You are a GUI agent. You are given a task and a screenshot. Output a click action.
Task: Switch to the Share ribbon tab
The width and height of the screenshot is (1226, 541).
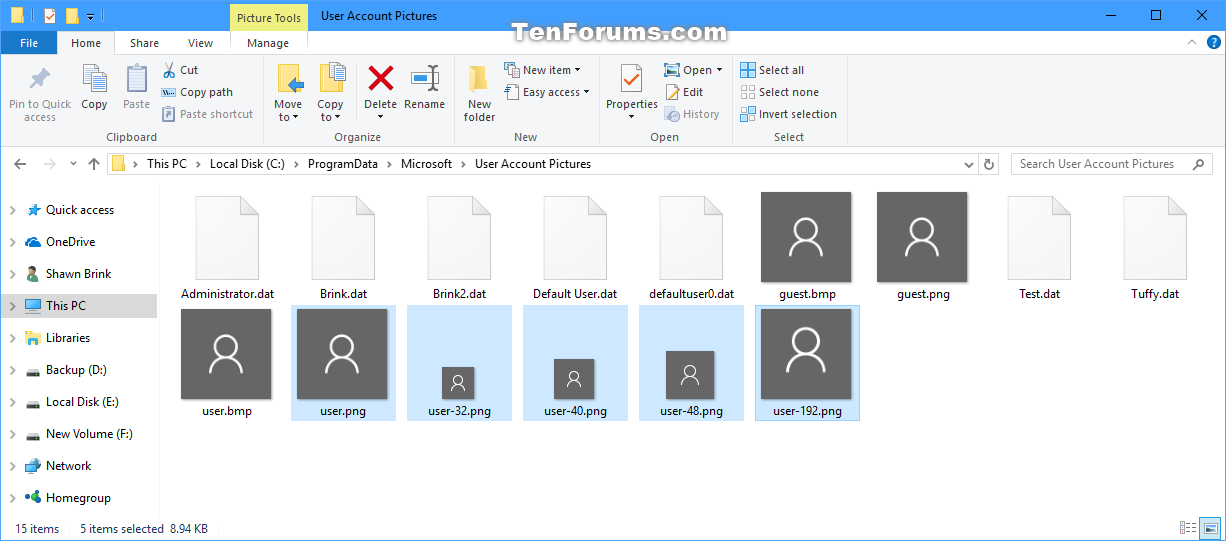click(x=144, y=43)
